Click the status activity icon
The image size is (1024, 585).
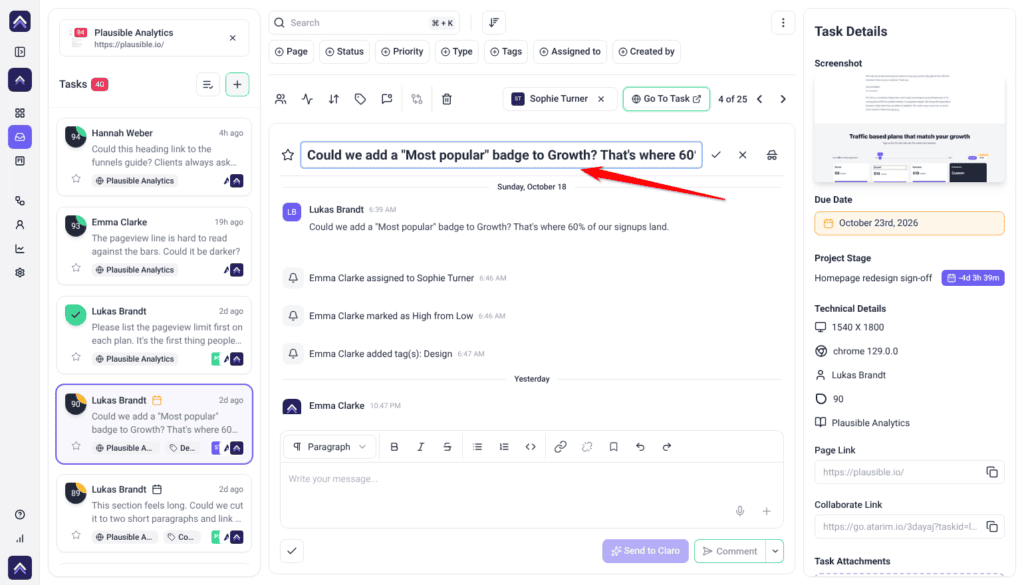coord(307,99)
